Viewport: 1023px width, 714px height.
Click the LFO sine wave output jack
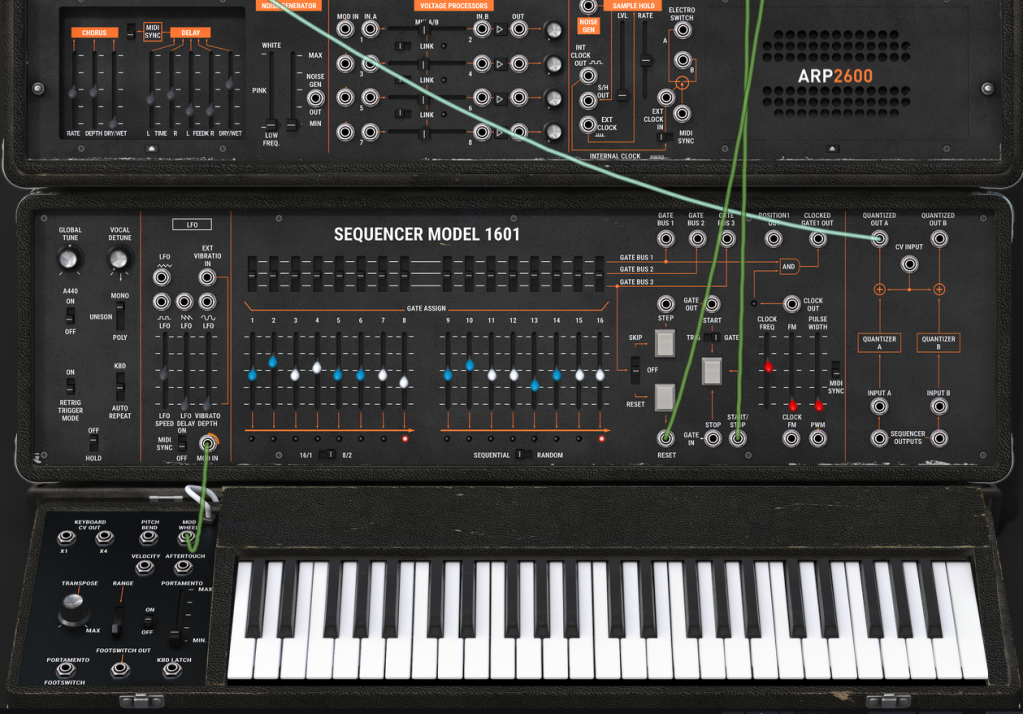click(207, 302)
